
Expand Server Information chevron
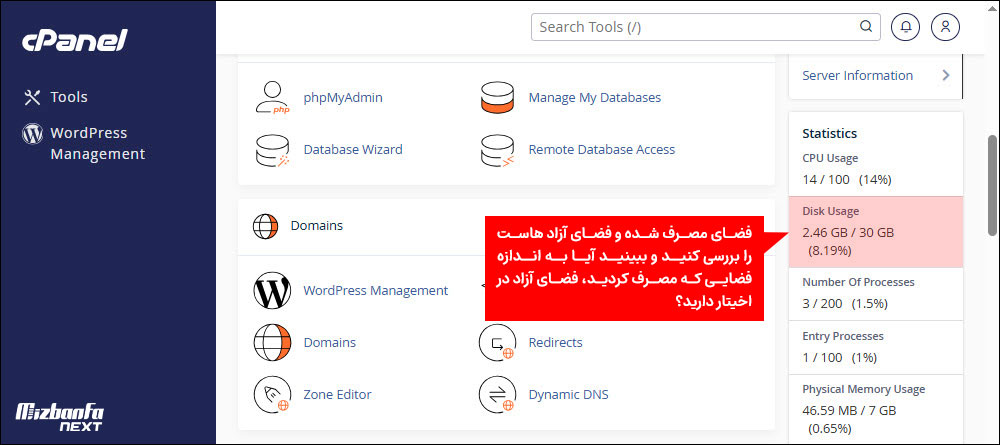click(x=946, y=75)
